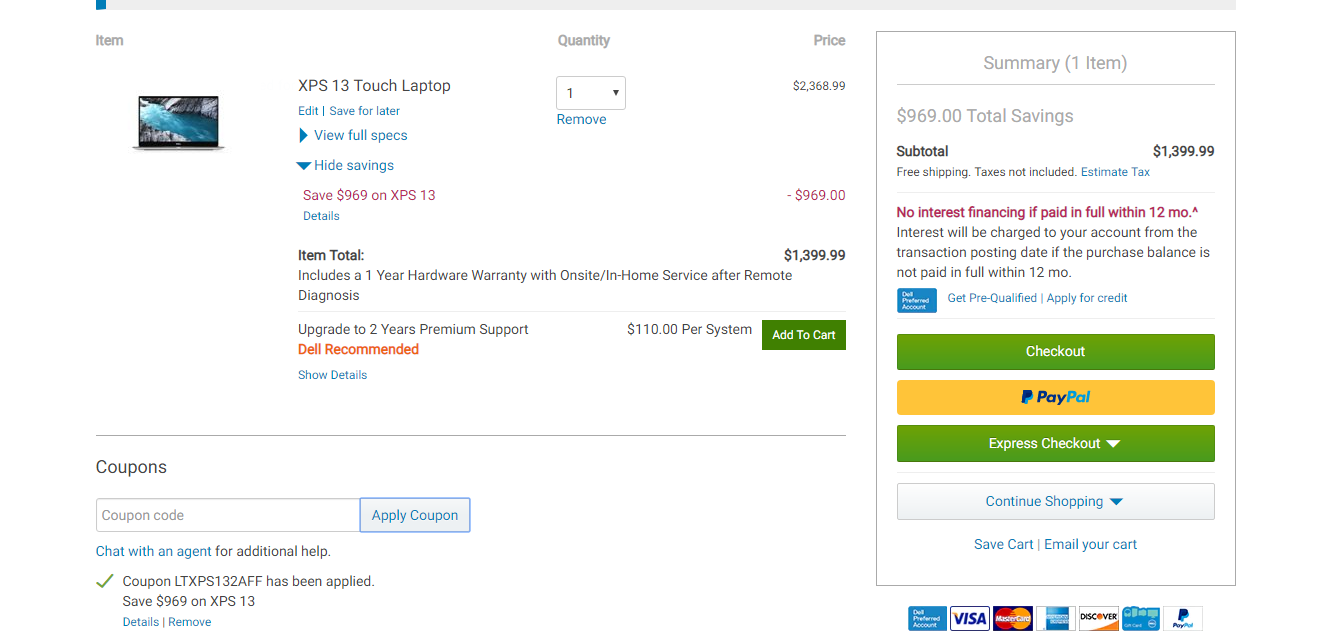
Task: Click Apply for credit link
Action: click(x=1087, y=298)
